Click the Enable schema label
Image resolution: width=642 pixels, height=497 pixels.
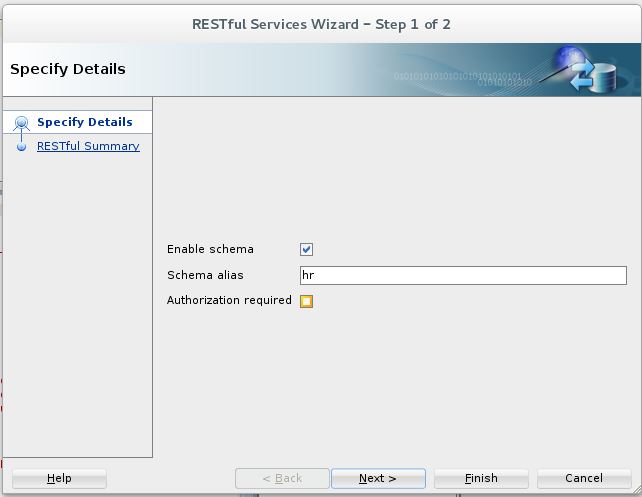click(x=210, y=250)
